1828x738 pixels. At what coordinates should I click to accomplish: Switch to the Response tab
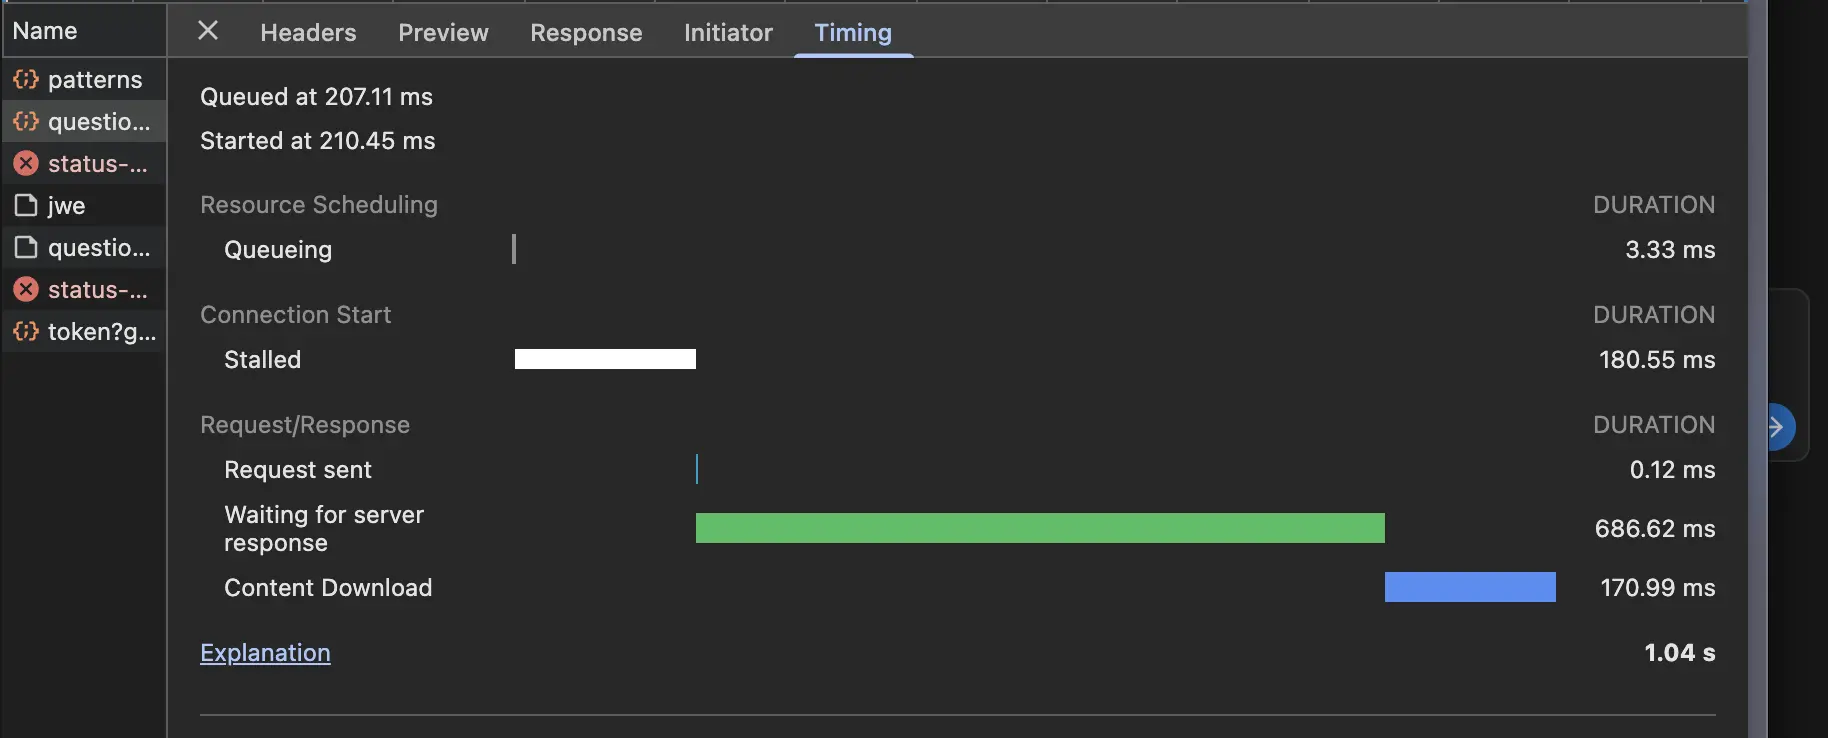click(586, 33)
